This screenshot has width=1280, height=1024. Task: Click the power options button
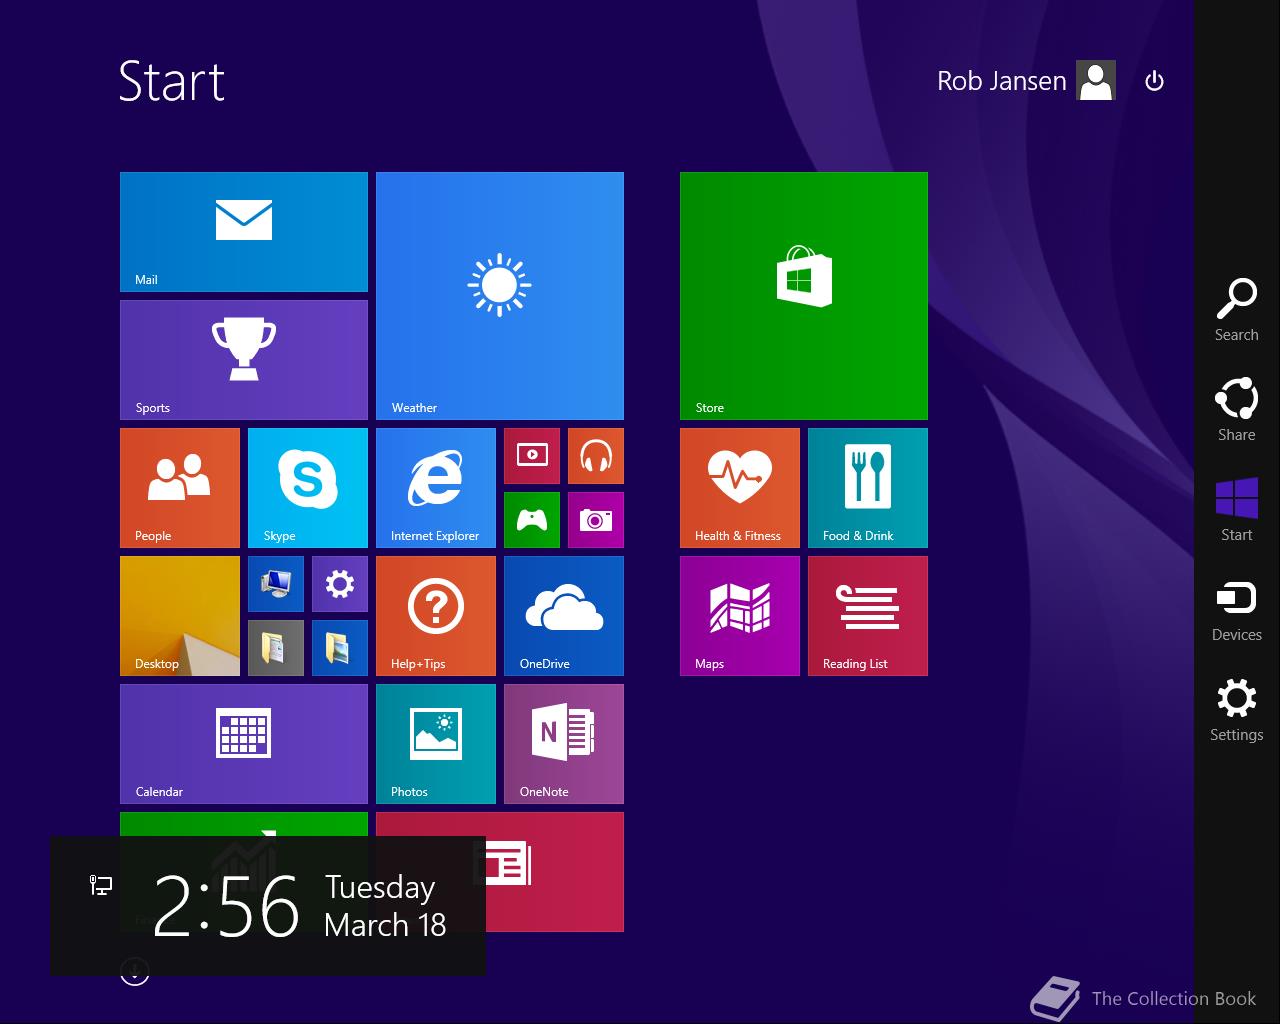coord(1154,81)
